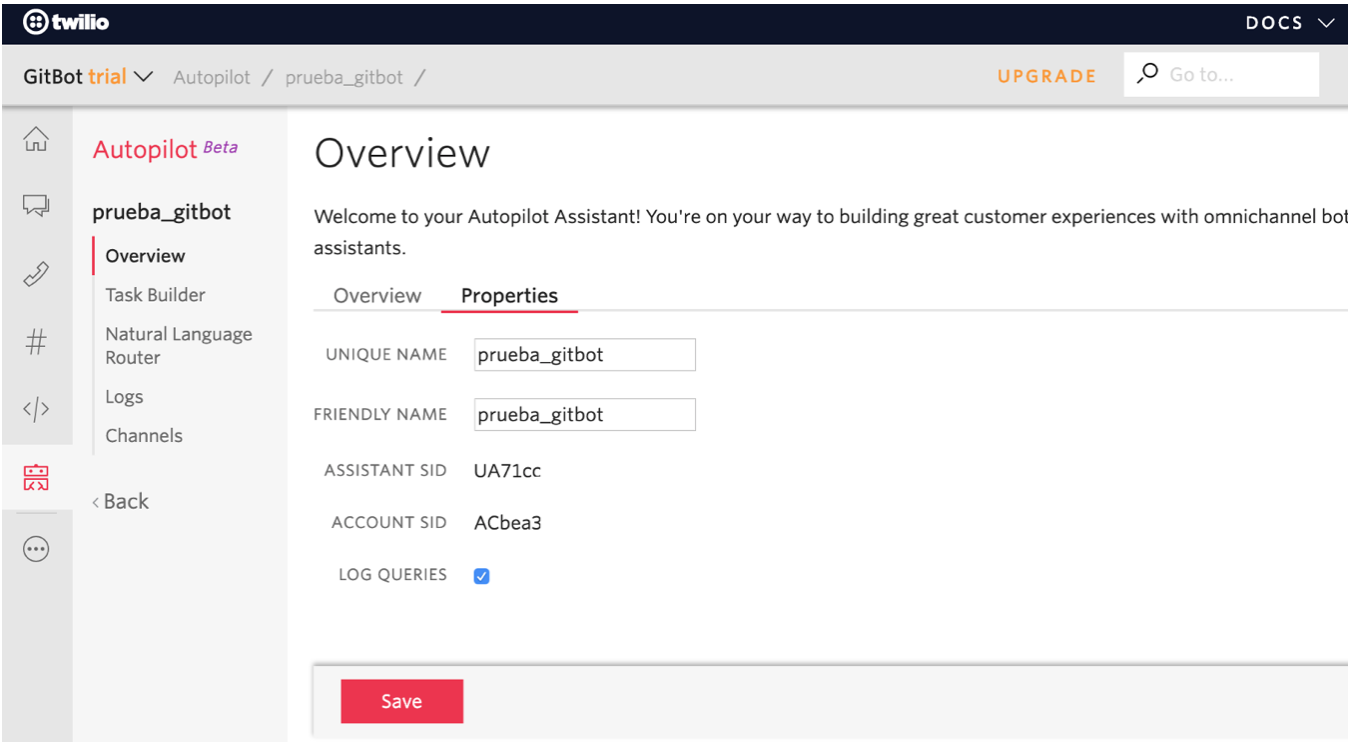Click the prueba_gitbot sidebar title
Screen dimensions: 1358x742
coord(161,212)
